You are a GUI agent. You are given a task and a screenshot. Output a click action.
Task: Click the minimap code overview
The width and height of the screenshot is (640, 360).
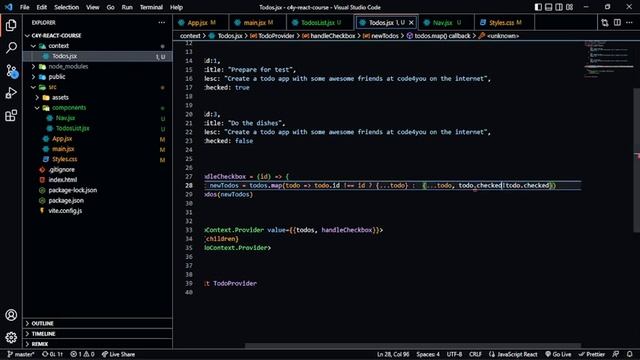click(608, 59)
